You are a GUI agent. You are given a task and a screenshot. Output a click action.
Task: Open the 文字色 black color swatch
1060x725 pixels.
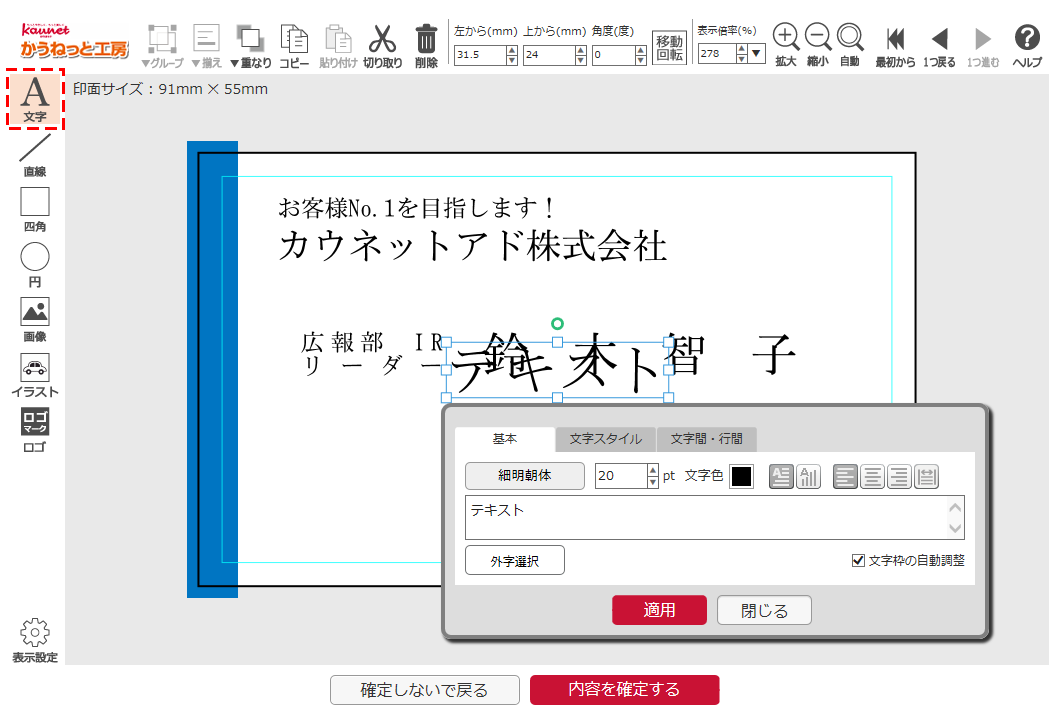coord(742,476)
